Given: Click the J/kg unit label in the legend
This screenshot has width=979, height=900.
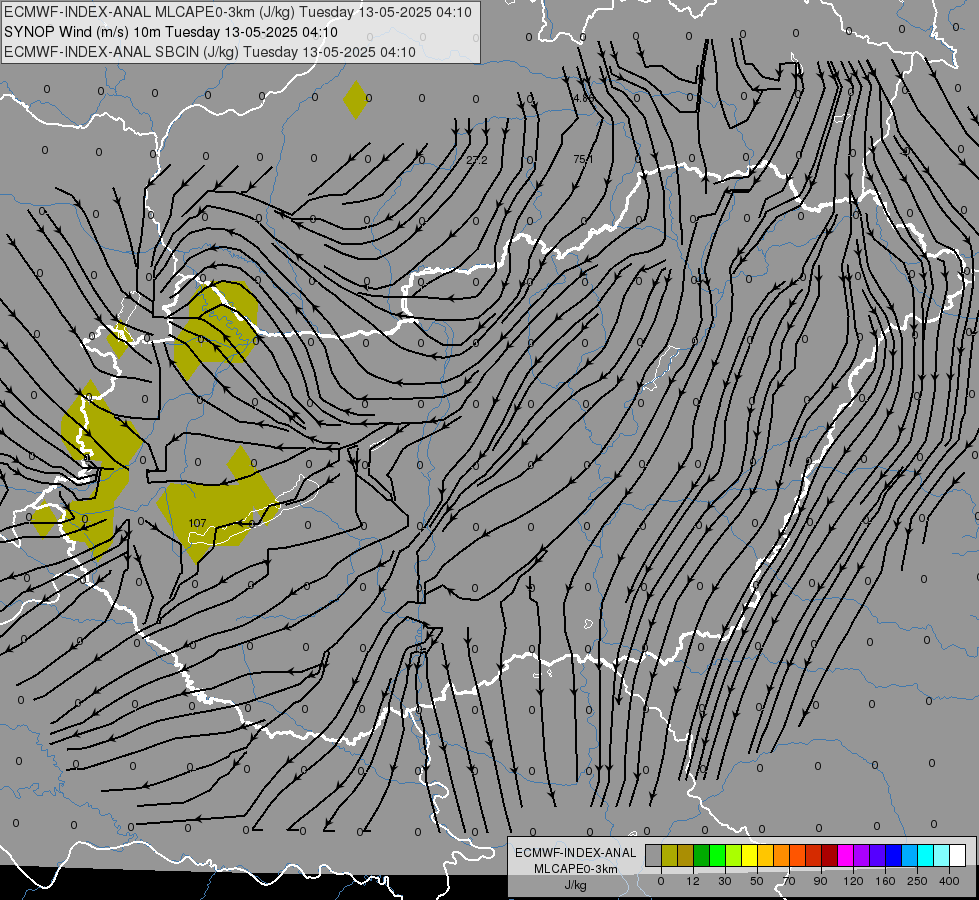Looking at the screenshot, I should click(576, 886).
